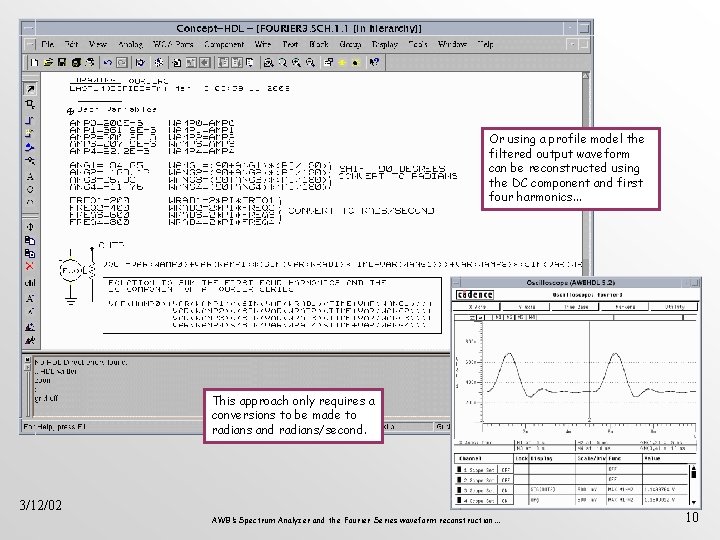
Task: Click the Save All toolbar icon
Action: 76,62
